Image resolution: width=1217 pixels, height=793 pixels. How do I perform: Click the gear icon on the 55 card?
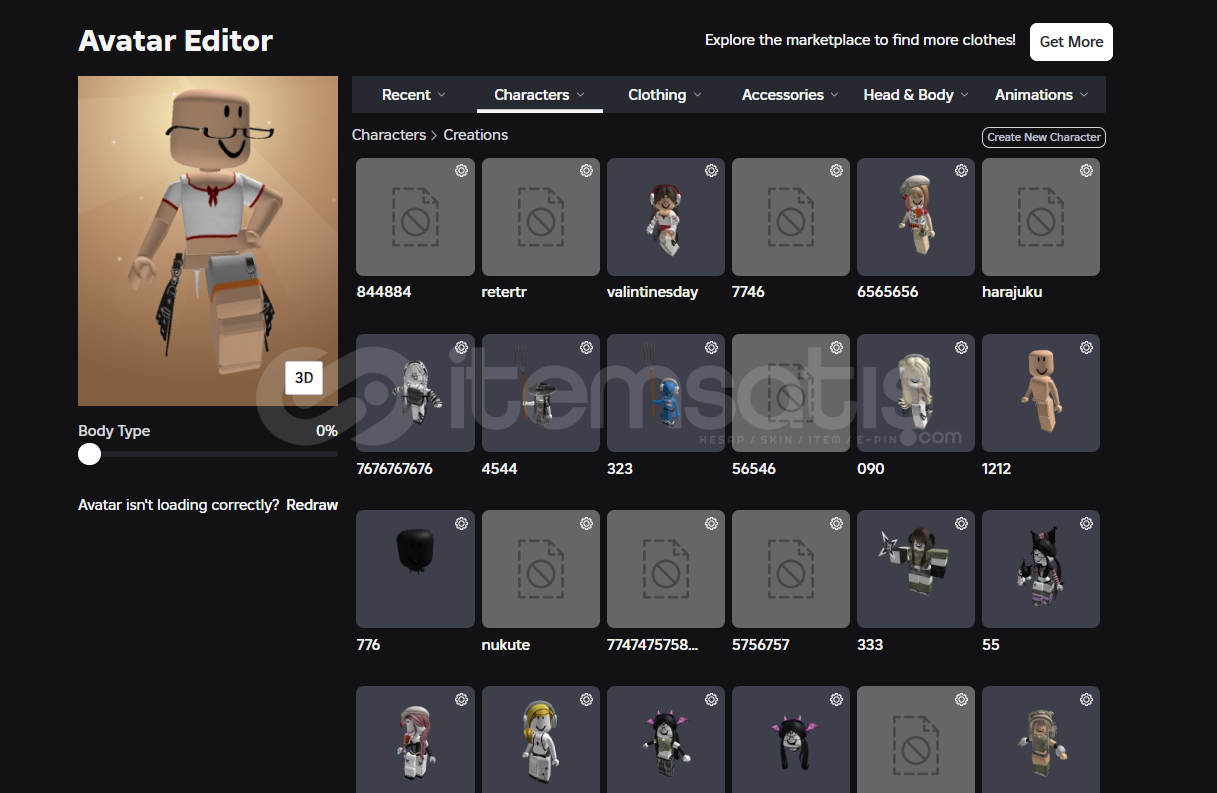1086,523
